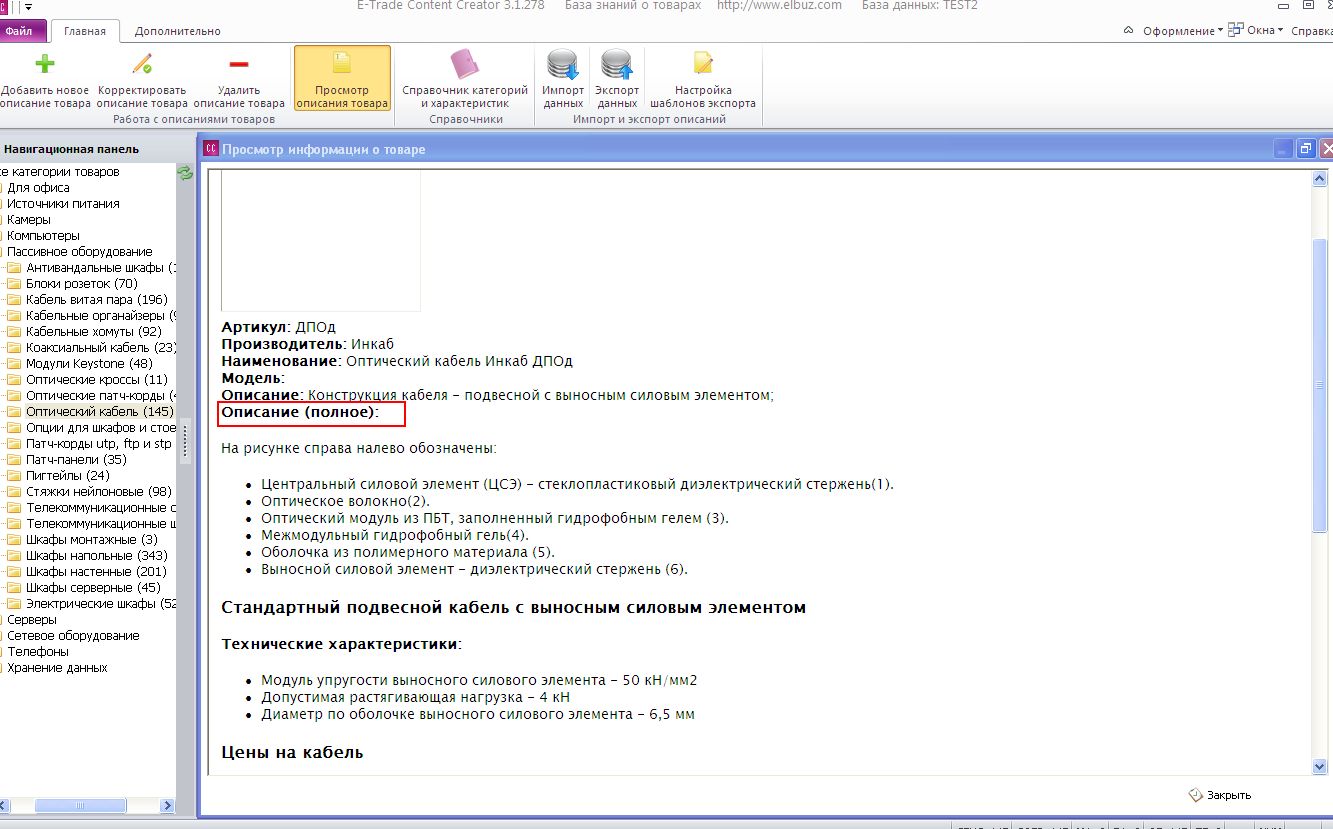Screen dimensions: 1333x829
Task: Select Сетевое оборудование category
Action: (73, 636)
